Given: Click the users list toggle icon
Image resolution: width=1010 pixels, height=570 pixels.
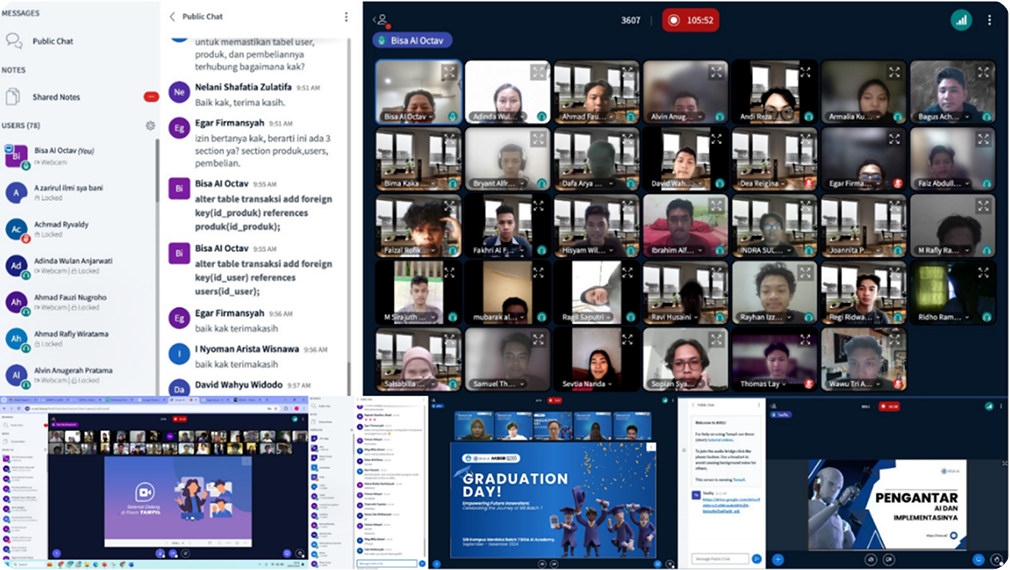Looking at the screenshot, I should click(x=381, y=19).
